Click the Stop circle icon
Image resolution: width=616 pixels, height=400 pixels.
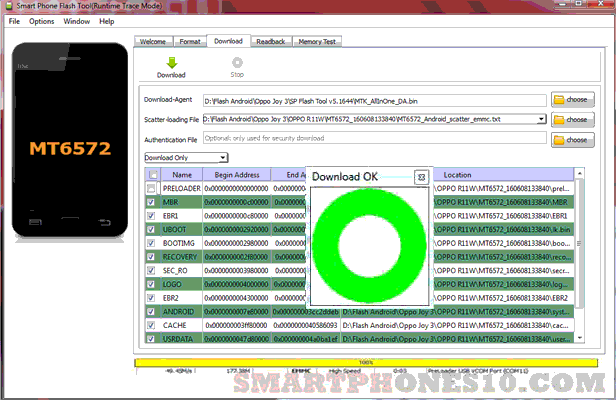[237, 62]
